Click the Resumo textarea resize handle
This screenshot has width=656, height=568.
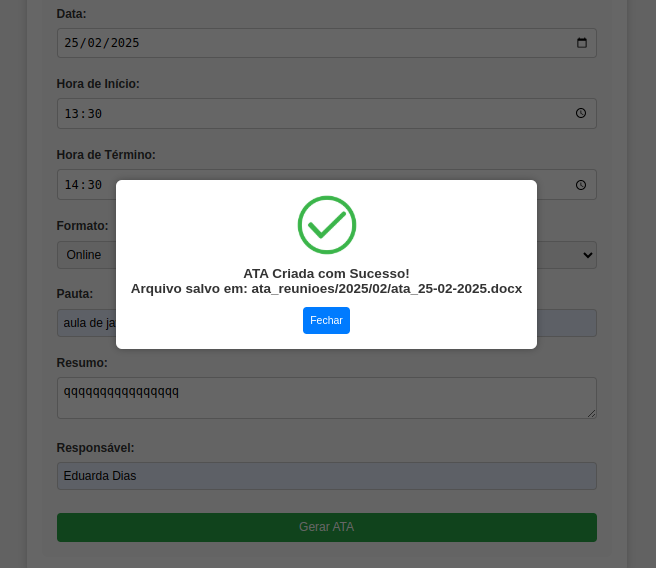tap(591, 413)
